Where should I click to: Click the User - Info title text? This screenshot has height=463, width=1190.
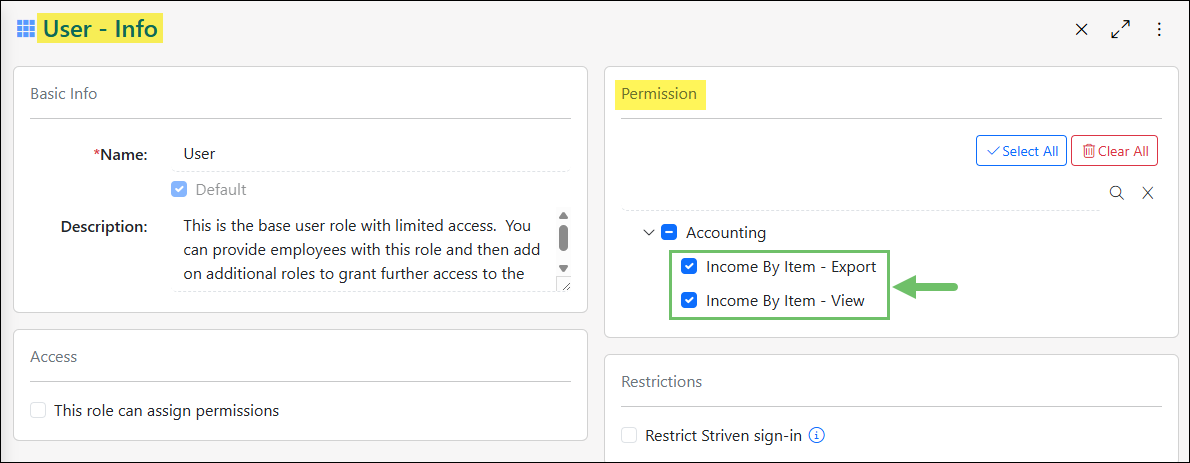99,30
